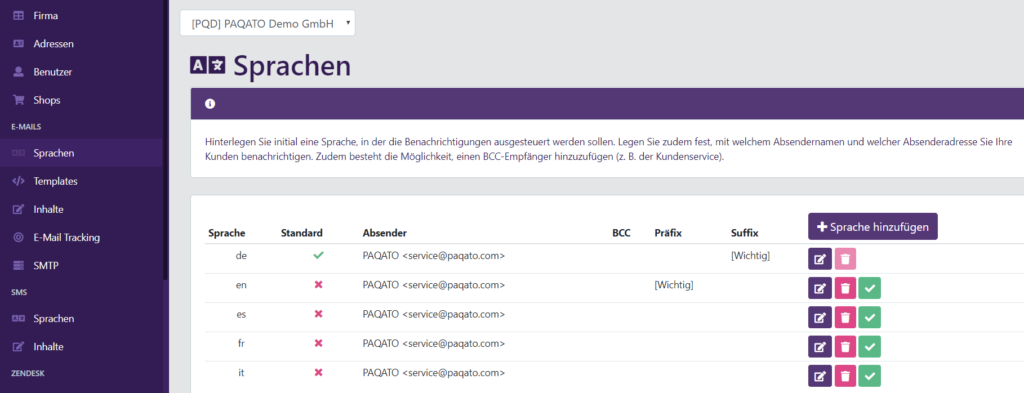Click the Shops cart icon
The width and height of the screenshot is (1024, 393).
click(x=18, y=101)
